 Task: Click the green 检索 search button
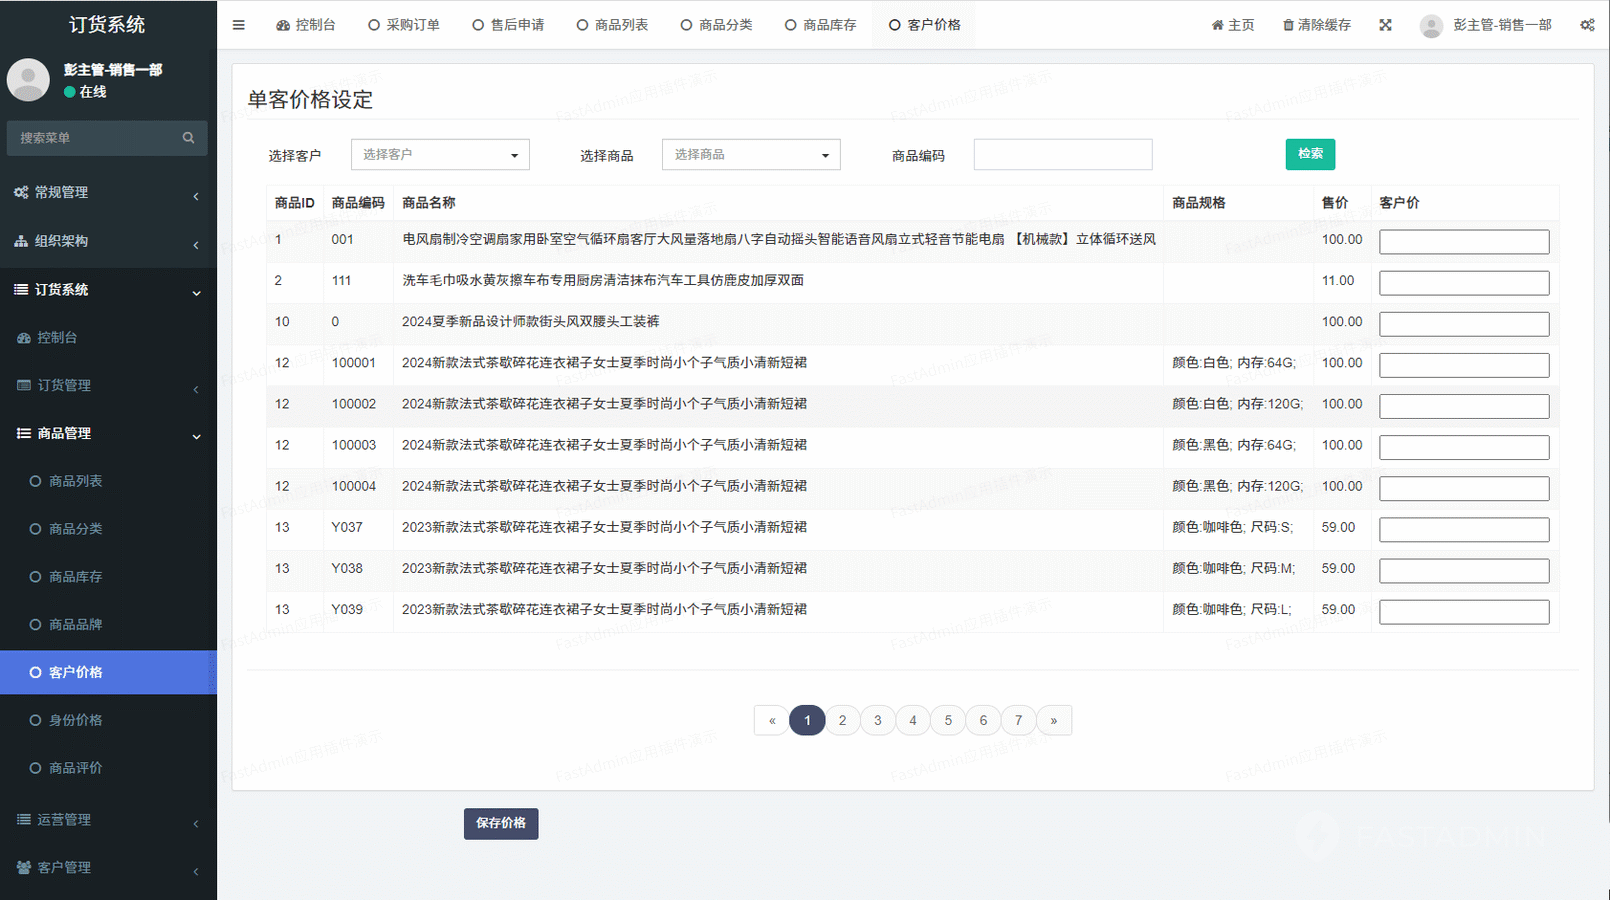coord(1310,154)
